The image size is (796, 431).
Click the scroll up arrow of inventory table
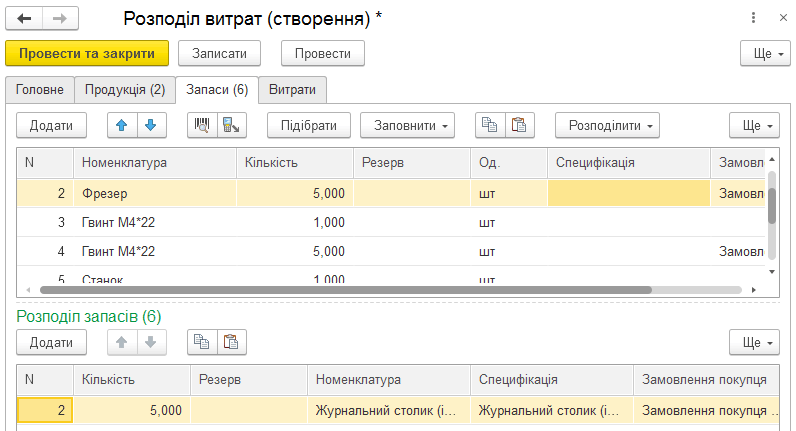click(772, 159)
